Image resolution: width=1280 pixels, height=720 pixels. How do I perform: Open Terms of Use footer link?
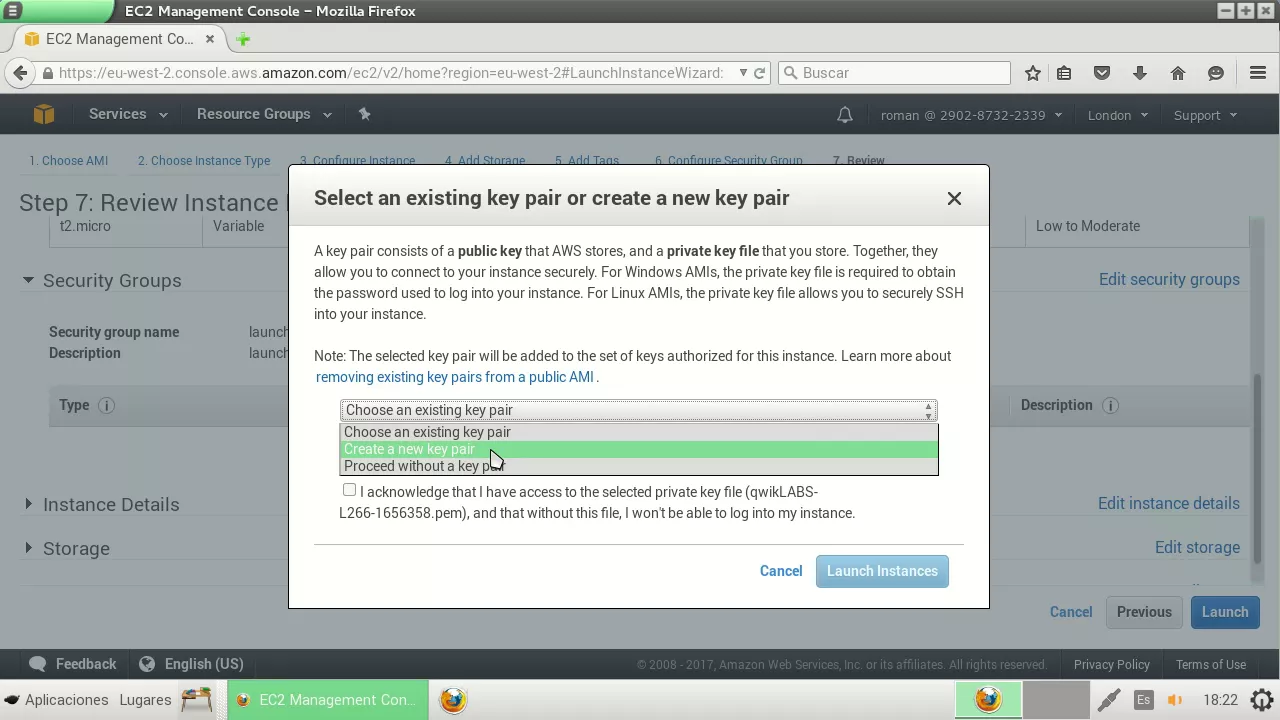(1211, 665)
